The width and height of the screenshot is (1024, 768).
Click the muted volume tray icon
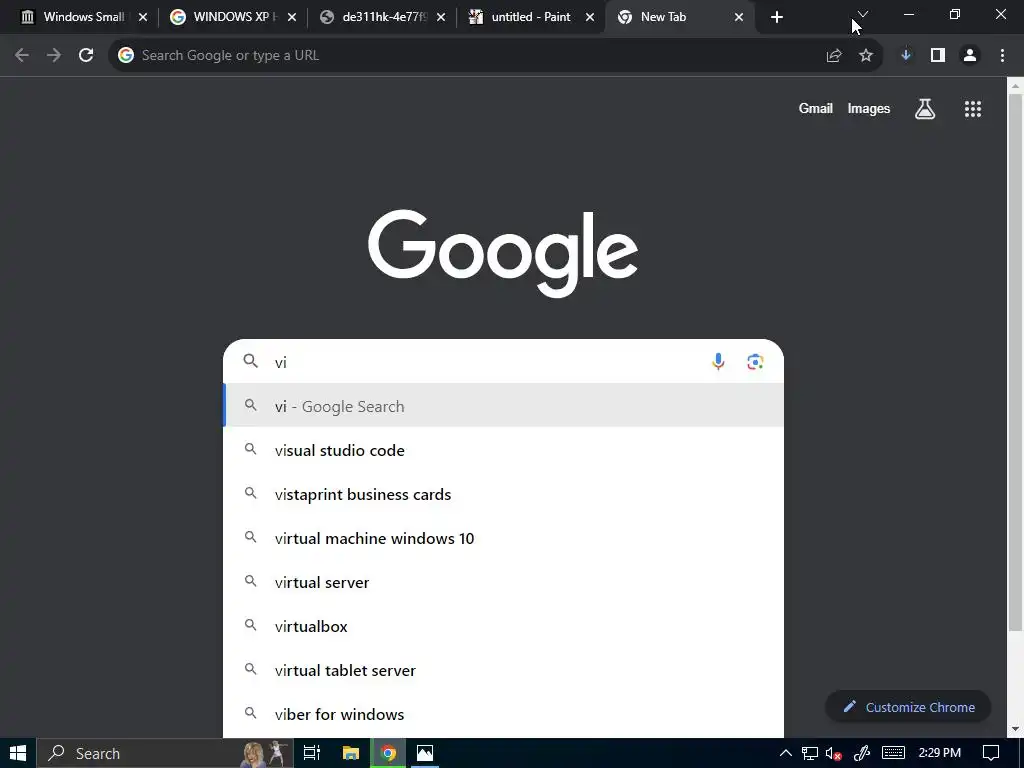pyautogui.click(x=833, y=754)
